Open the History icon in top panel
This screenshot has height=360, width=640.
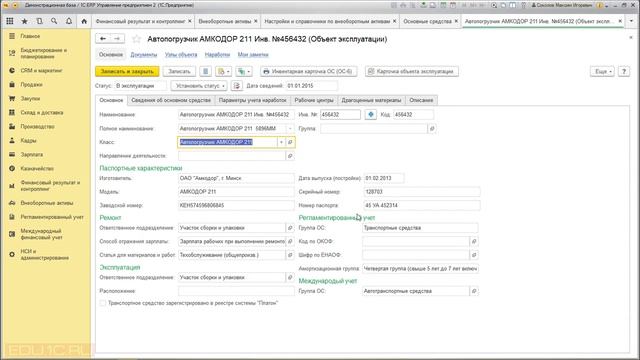pyautogui.click(x=39, y=21)
